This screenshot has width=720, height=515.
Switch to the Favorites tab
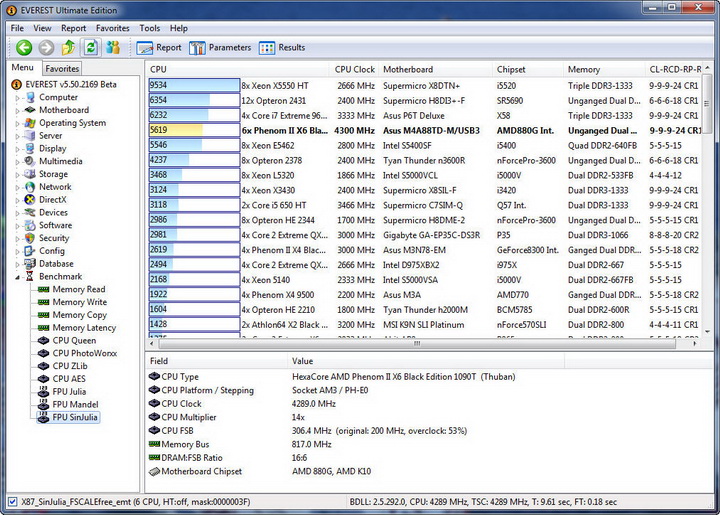point(62,68)
